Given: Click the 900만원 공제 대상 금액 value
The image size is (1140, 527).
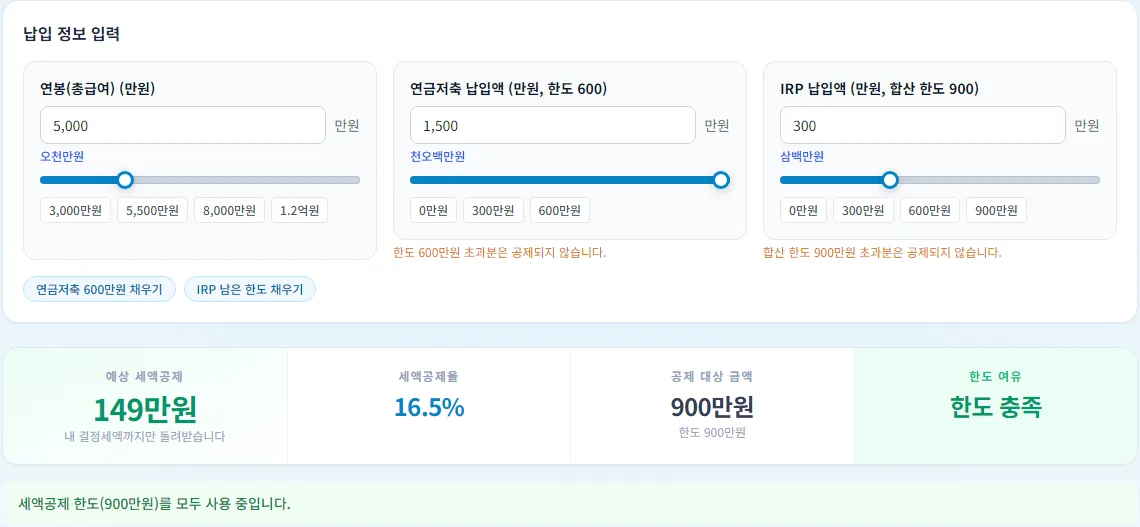Looking at the screenshot, I should [x=712, y=407].
